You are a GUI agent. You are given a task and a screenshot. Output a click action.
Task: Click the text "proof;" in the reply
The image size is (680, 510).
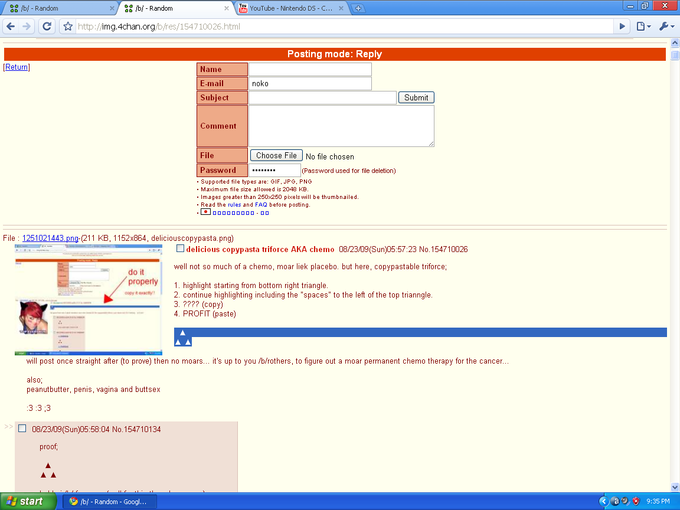coord(49,447)
